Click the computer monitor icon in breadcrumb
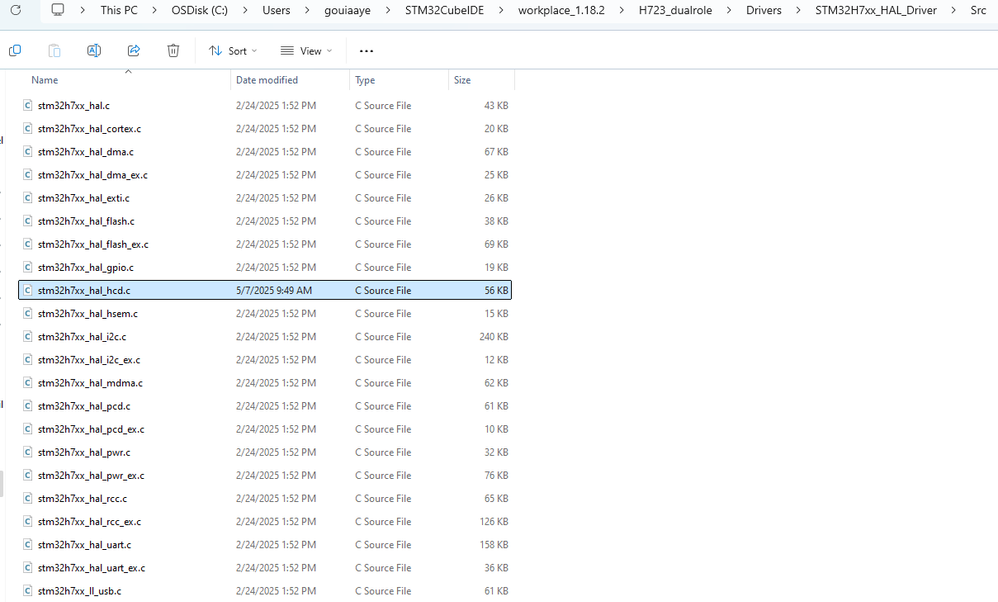 point(58,10)
